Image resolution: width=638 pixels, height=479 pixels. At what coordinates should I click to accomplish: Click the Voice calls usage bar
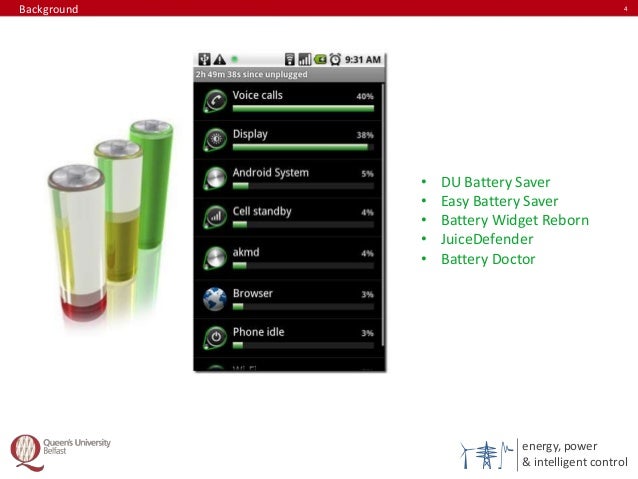[x=303, y=108]
